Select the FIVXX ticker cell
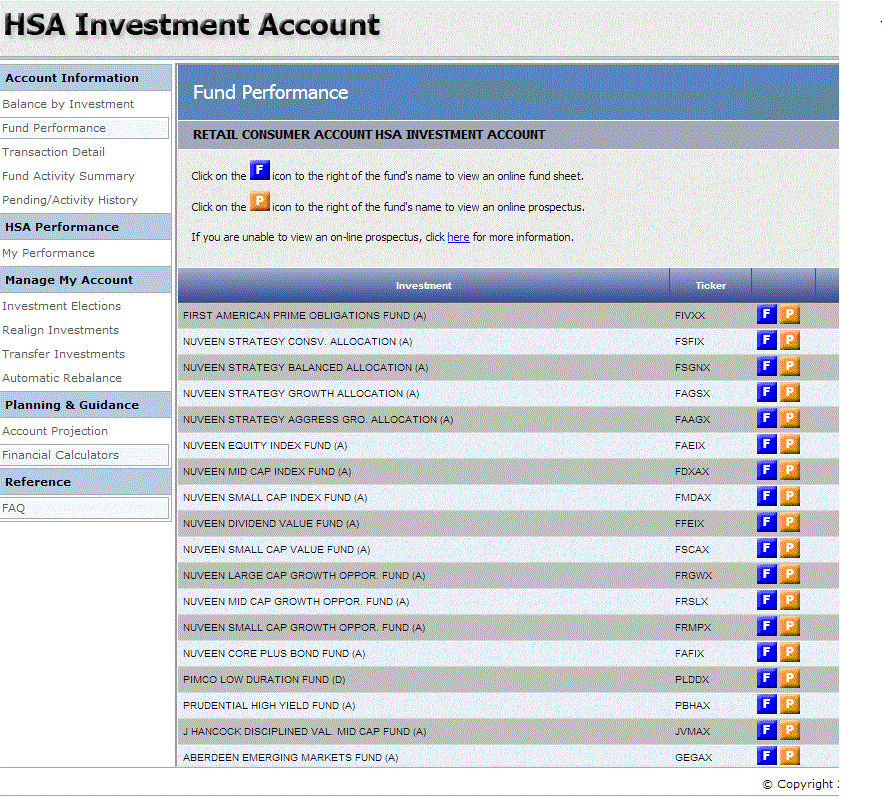 (690, 316)
